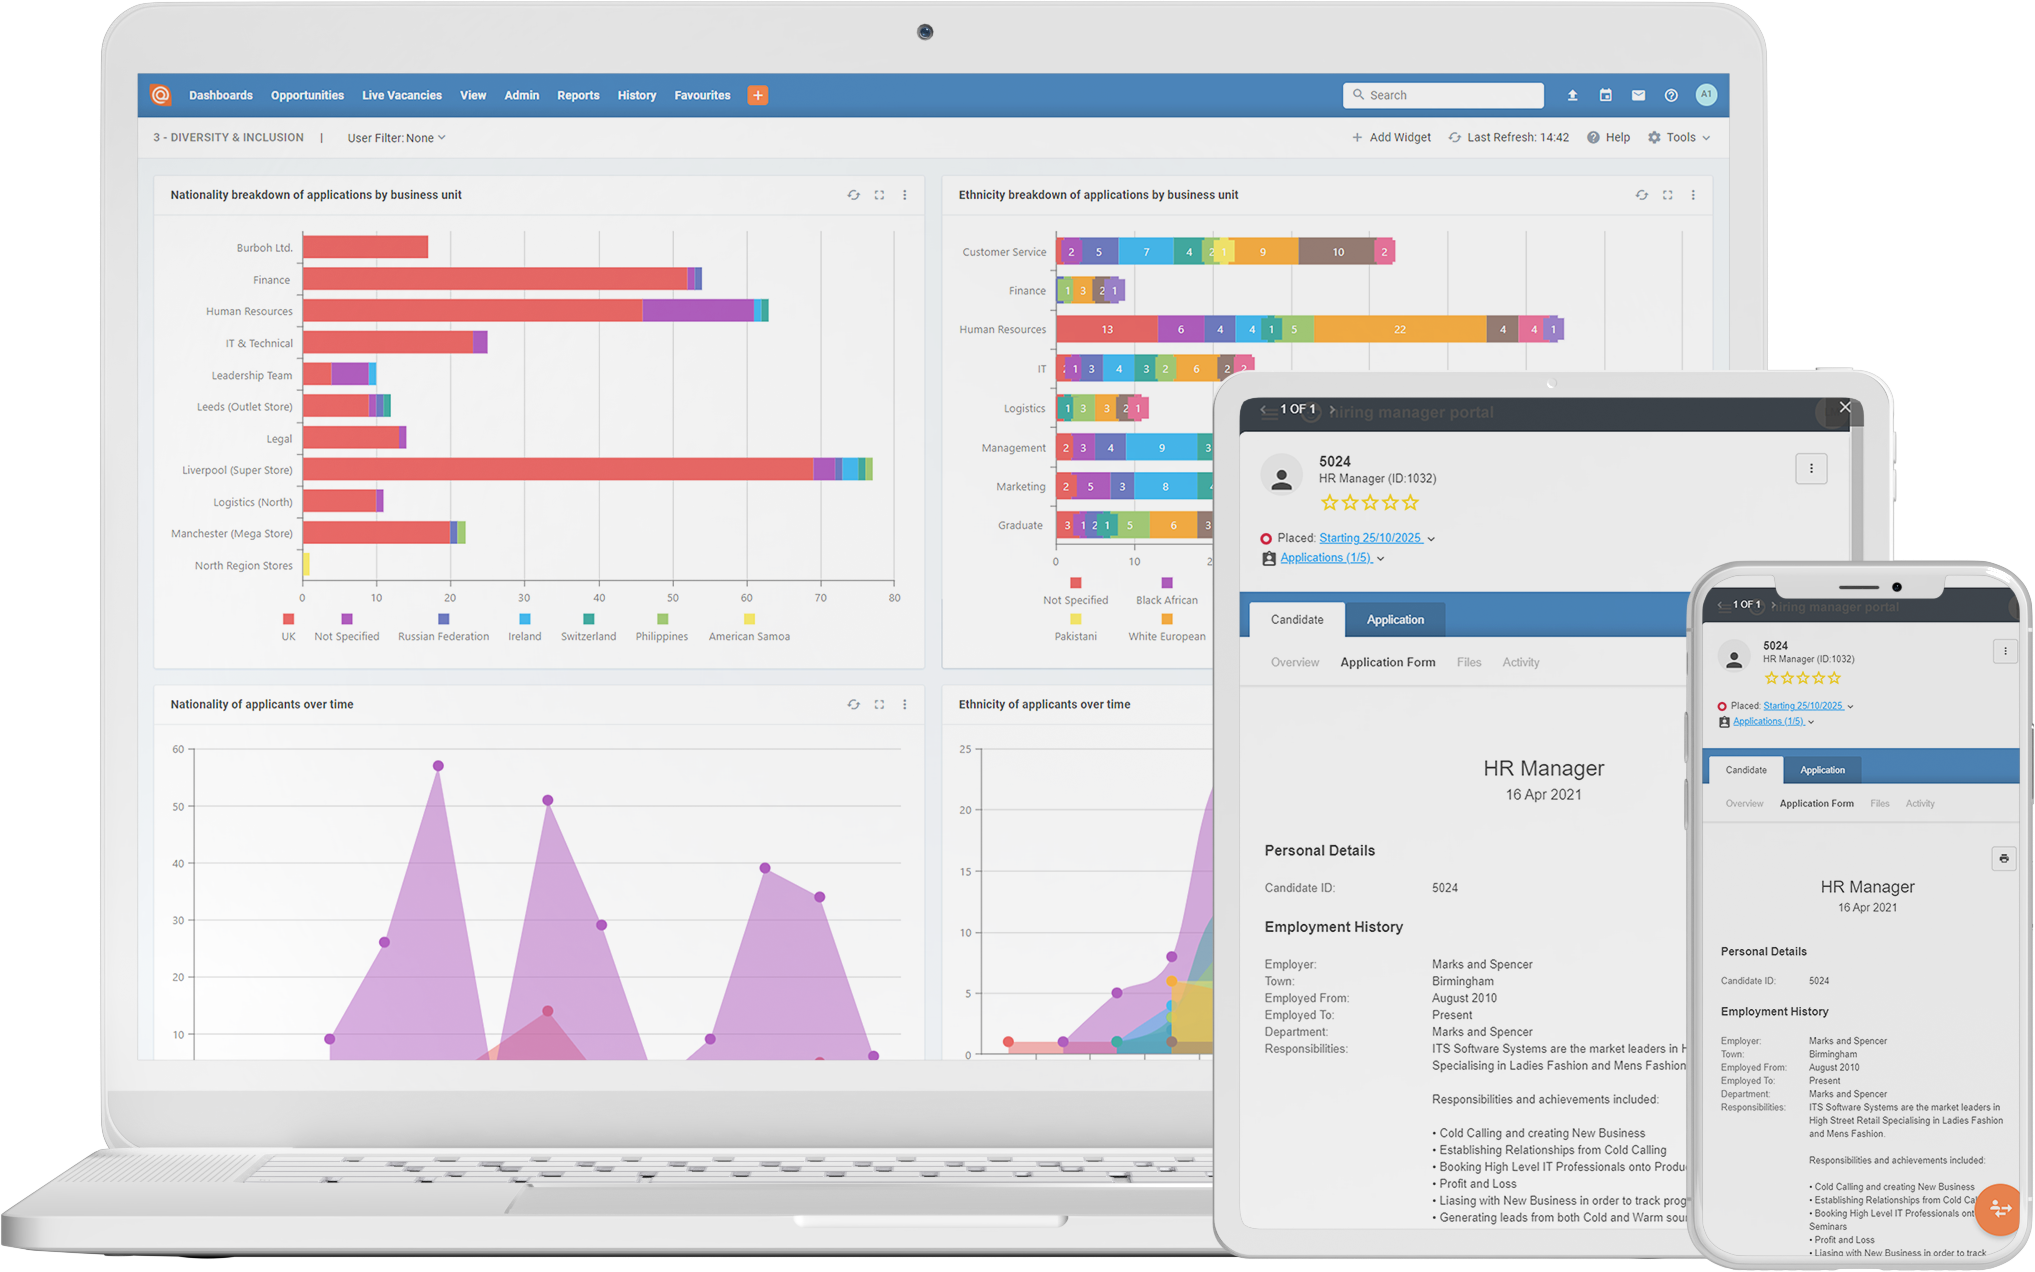The image size is (2035, 1272).
Task: Open the mail envelope icon
Action: pyautogui.click(x=1638, y=95)
